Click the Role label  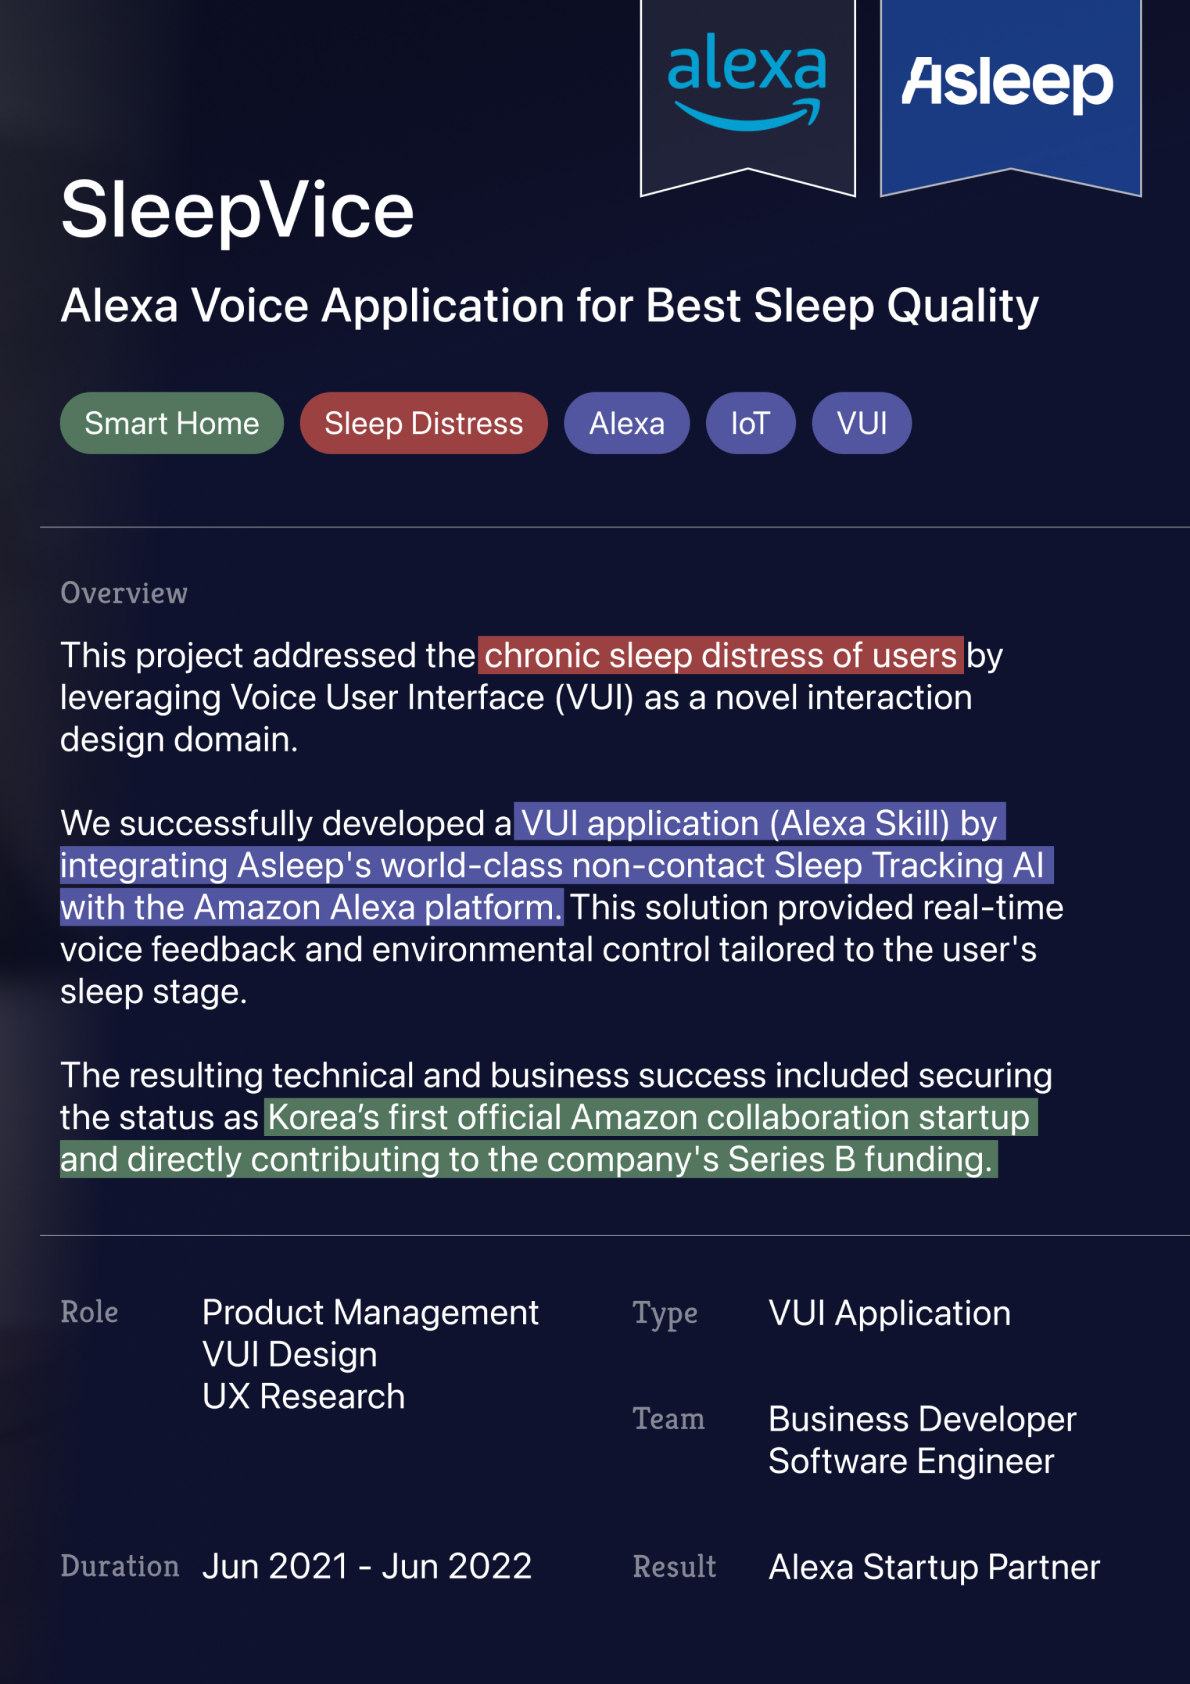tap(89, 1312)
